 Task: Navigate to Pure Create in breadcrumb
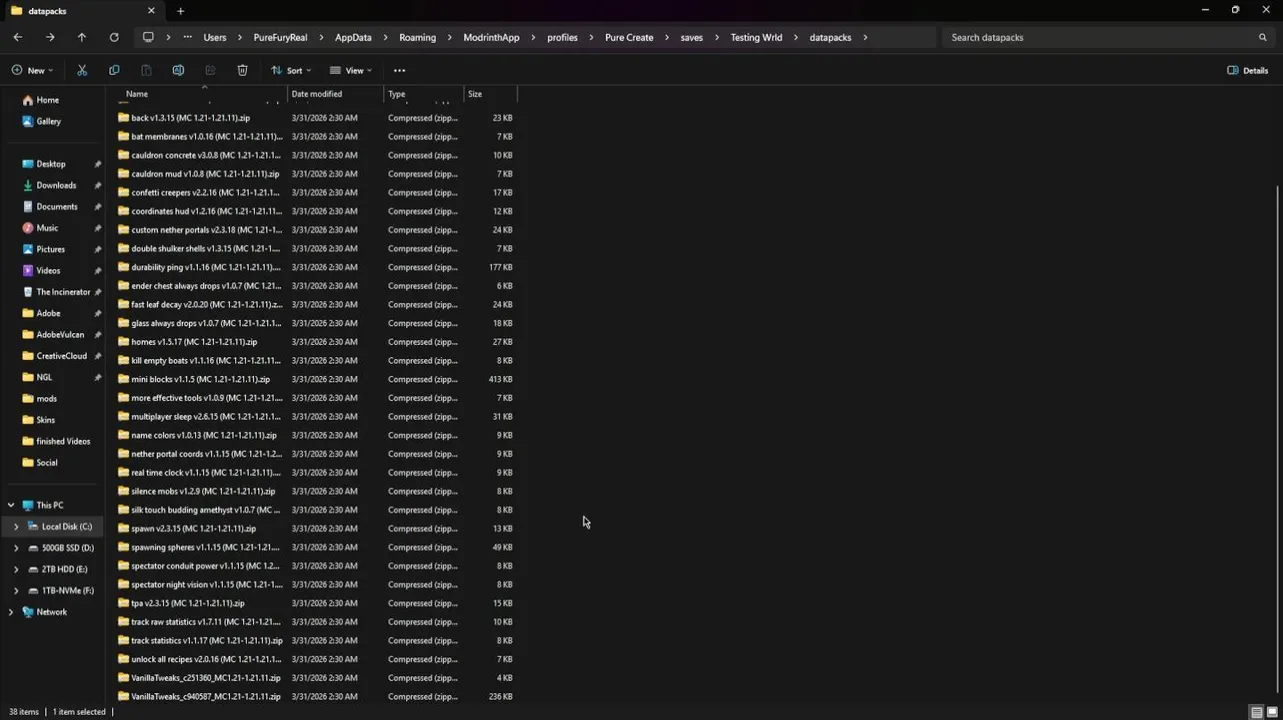coord(629,37)
